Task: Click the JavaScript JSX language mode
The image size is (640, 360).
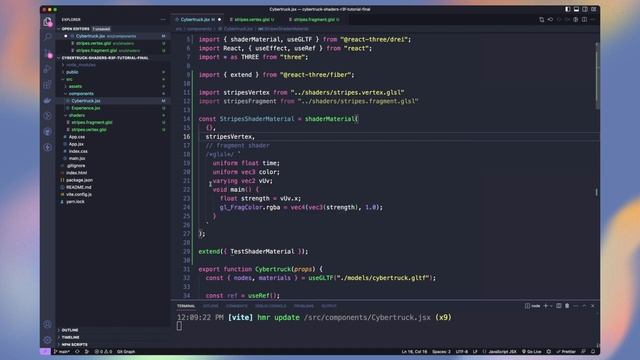Action: pos(502,351)
